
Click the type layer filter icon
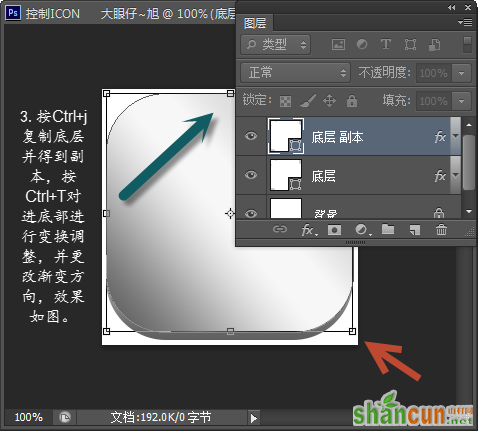coord(386,44)
